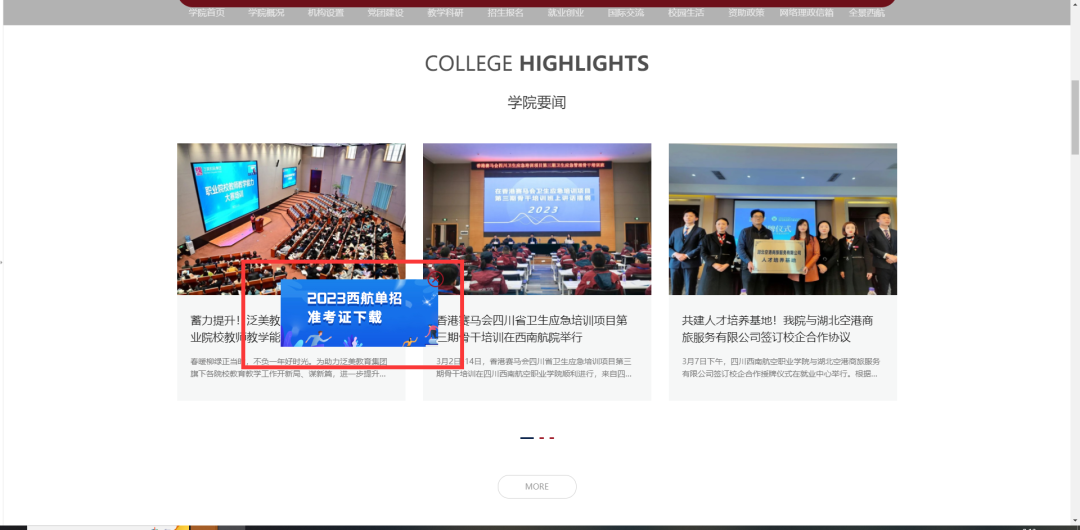Open headline 蓄力提升！泛美教育 article
1080x530 pixels.
(x=236, y=329)
